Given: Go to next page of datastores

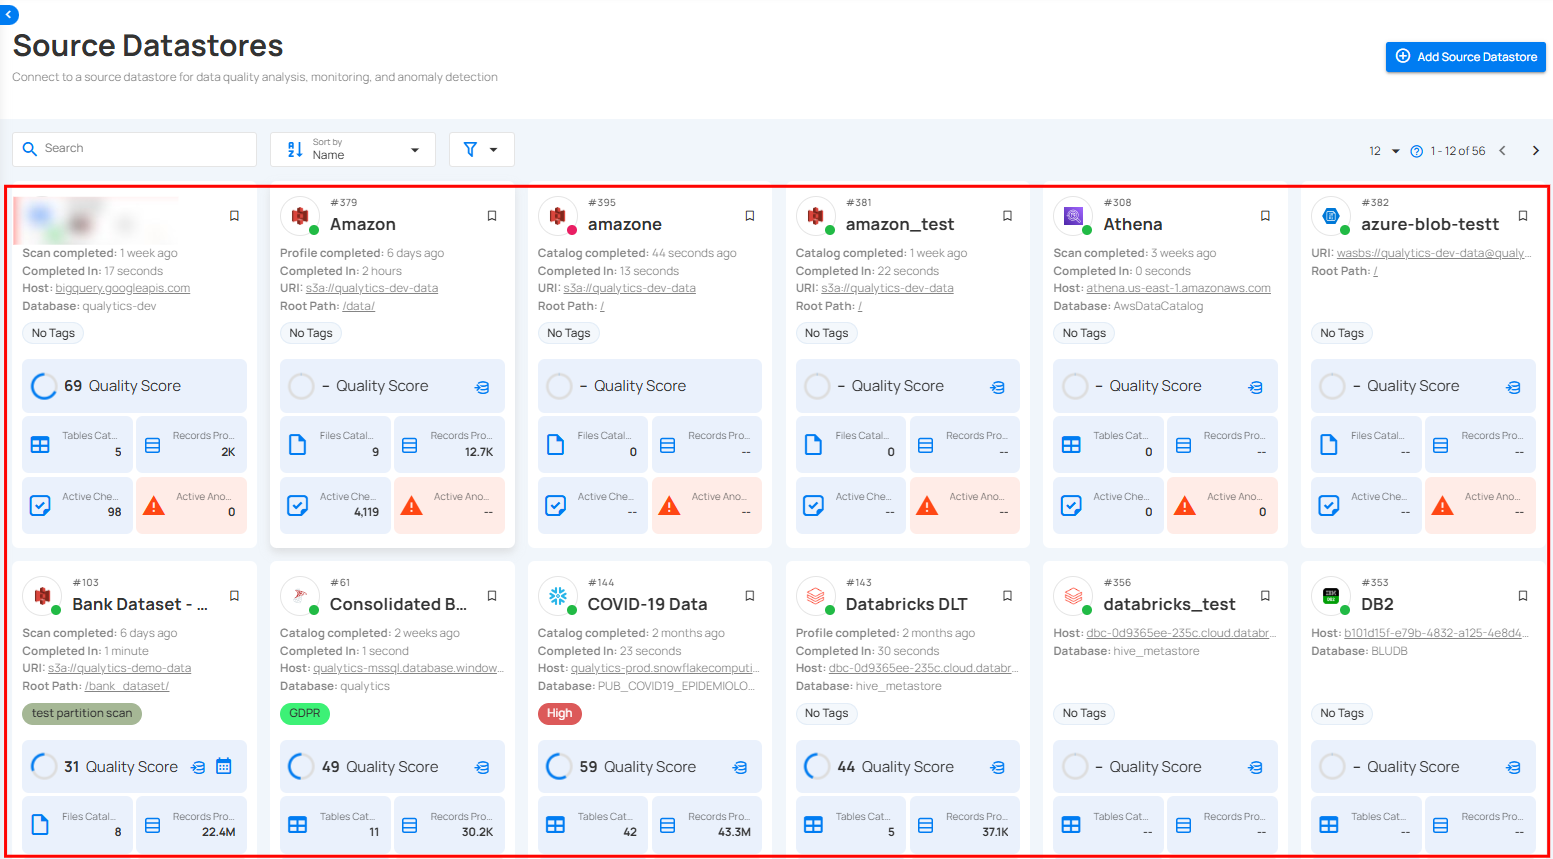Looking at the screenshot, I should [x=1536, y=151].
